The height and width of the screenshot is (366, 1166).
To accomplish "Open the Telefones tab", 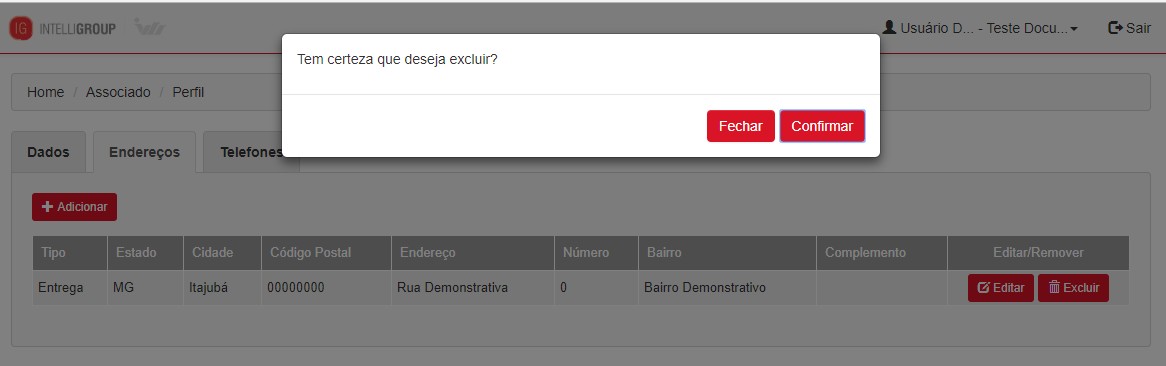I will 251,152.
